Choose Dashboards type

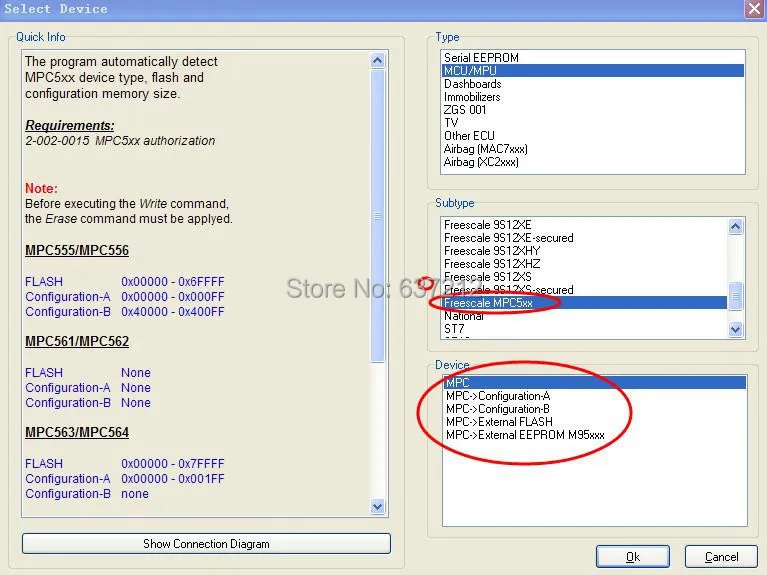point(592,84)
